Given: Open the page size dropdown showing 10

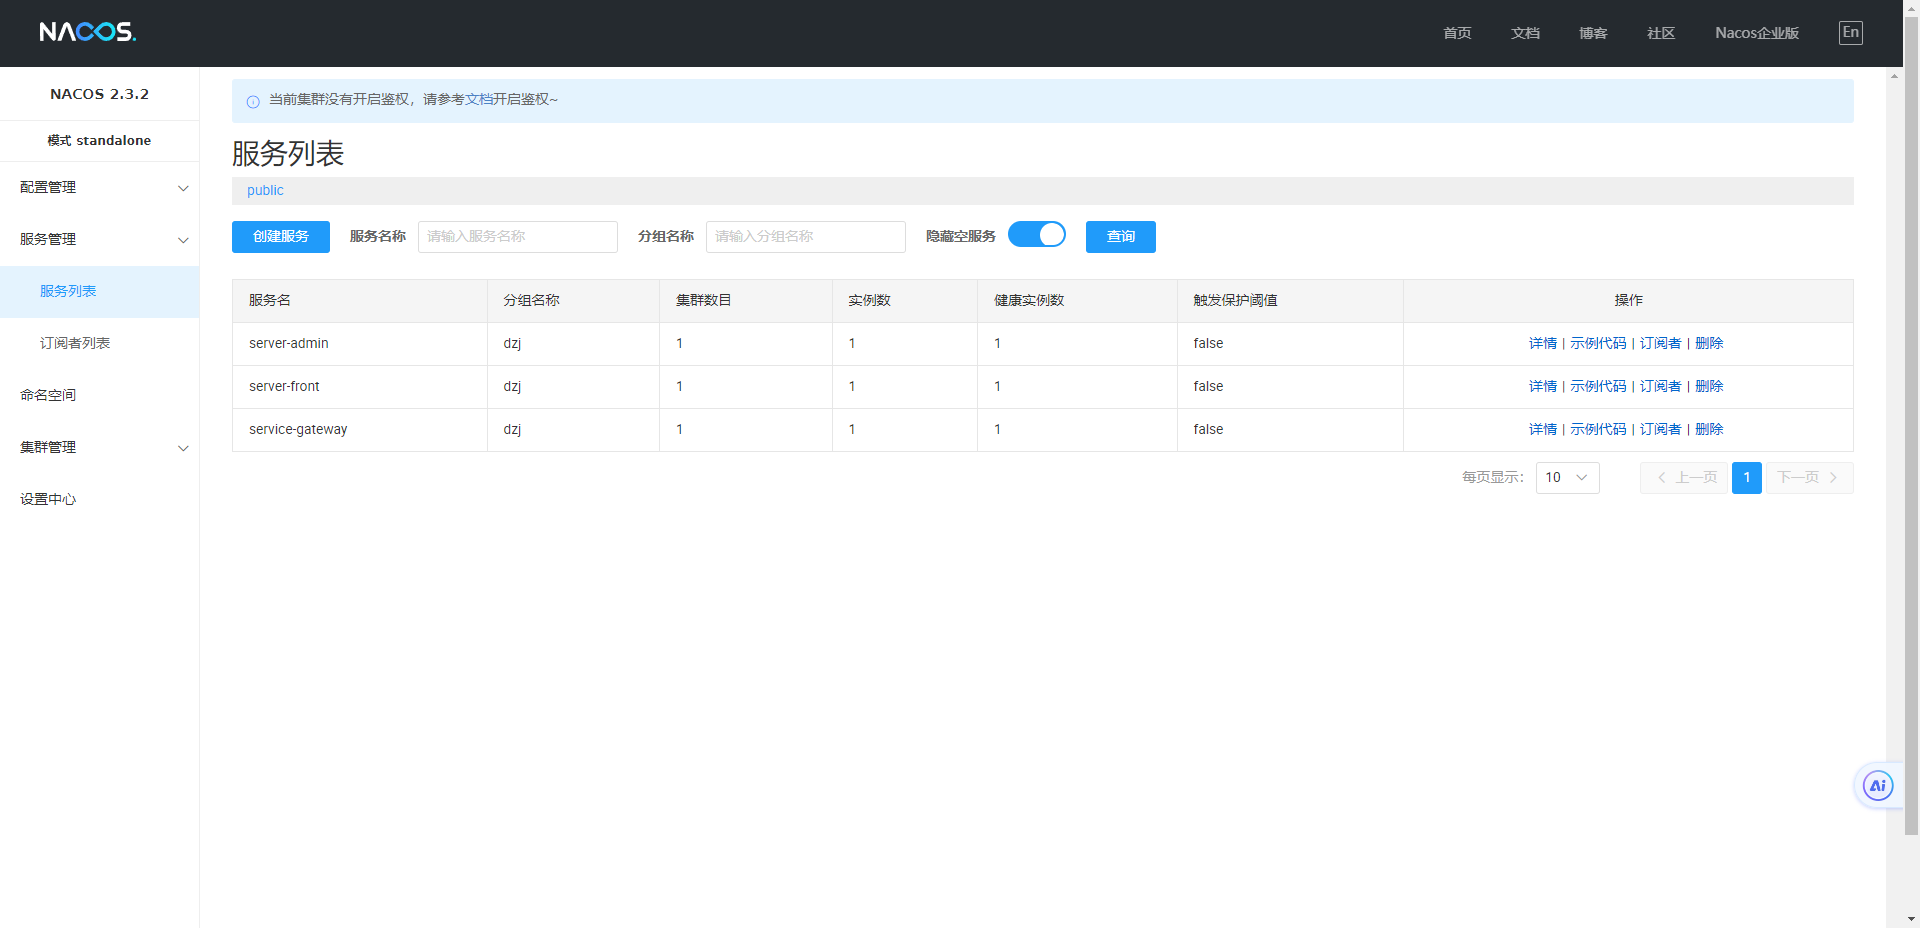Looking at the screenshot, I should pyautogui.click(x=1566, y=478).
